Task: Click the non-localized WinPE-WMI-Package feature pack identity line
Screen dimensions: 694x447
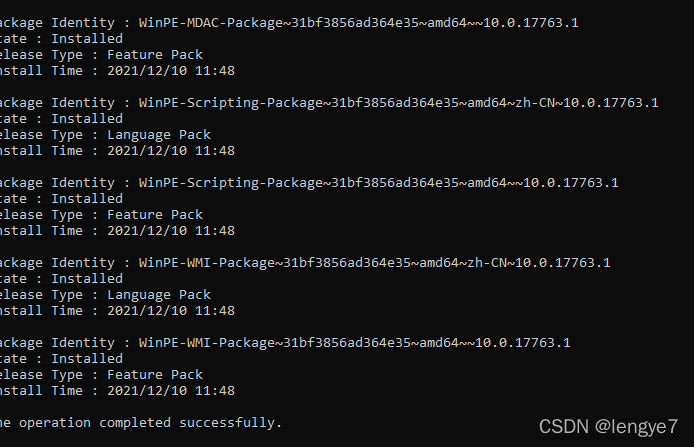Action: (x=284, y=342)
